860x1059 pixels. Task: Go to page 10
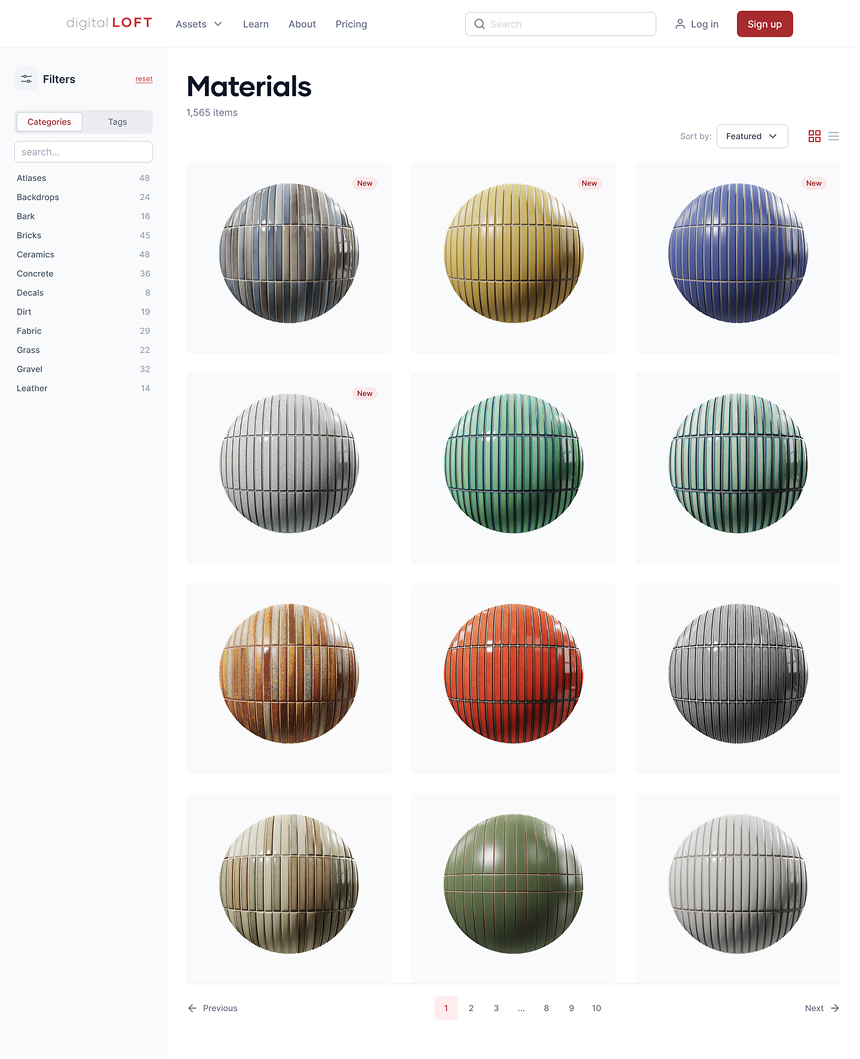pos(597,1008)
